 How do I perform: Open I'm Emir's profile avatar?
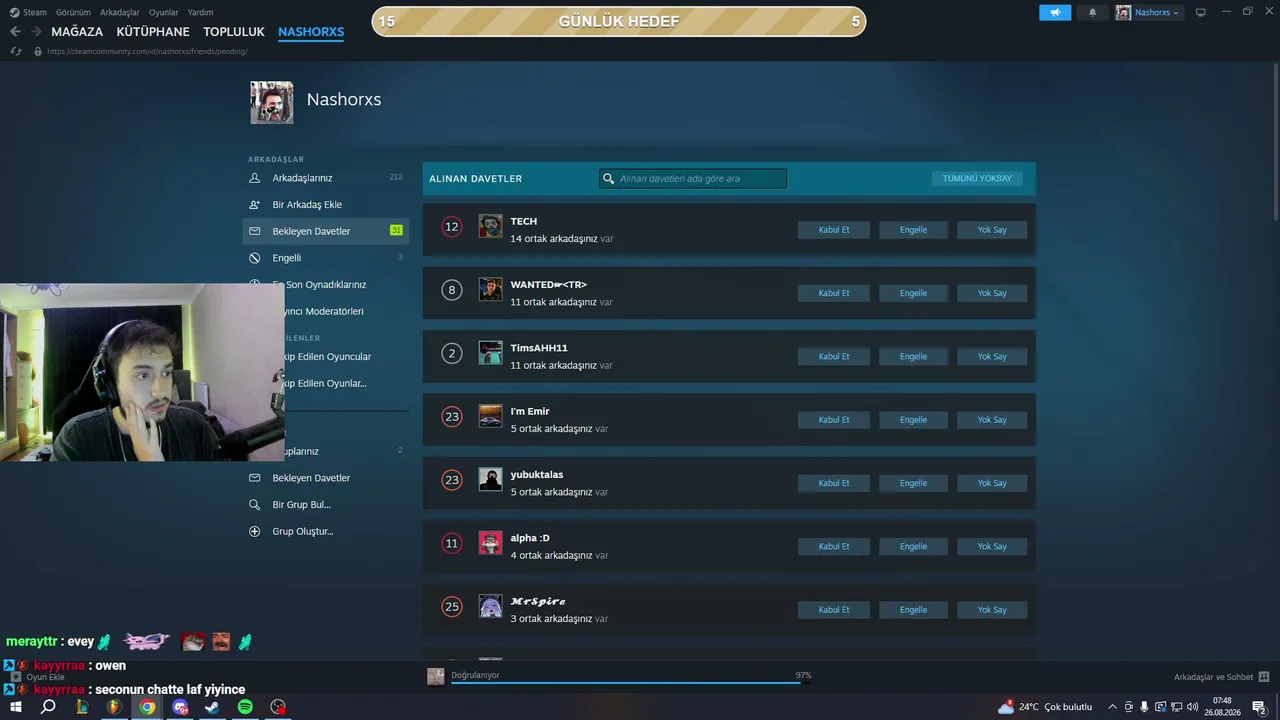(x=490, y=416)
